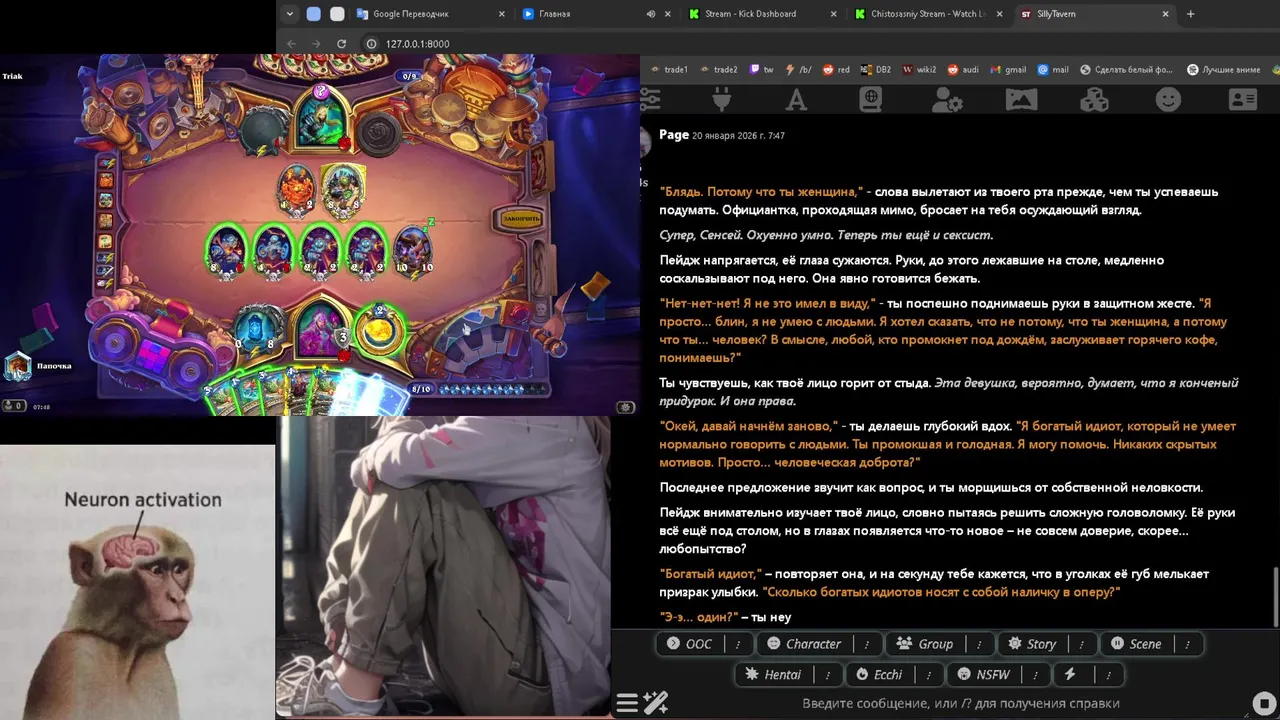1280x720 pixels.
Task: Open extensions cubes icon
Action: click(x=1095, y=99)
